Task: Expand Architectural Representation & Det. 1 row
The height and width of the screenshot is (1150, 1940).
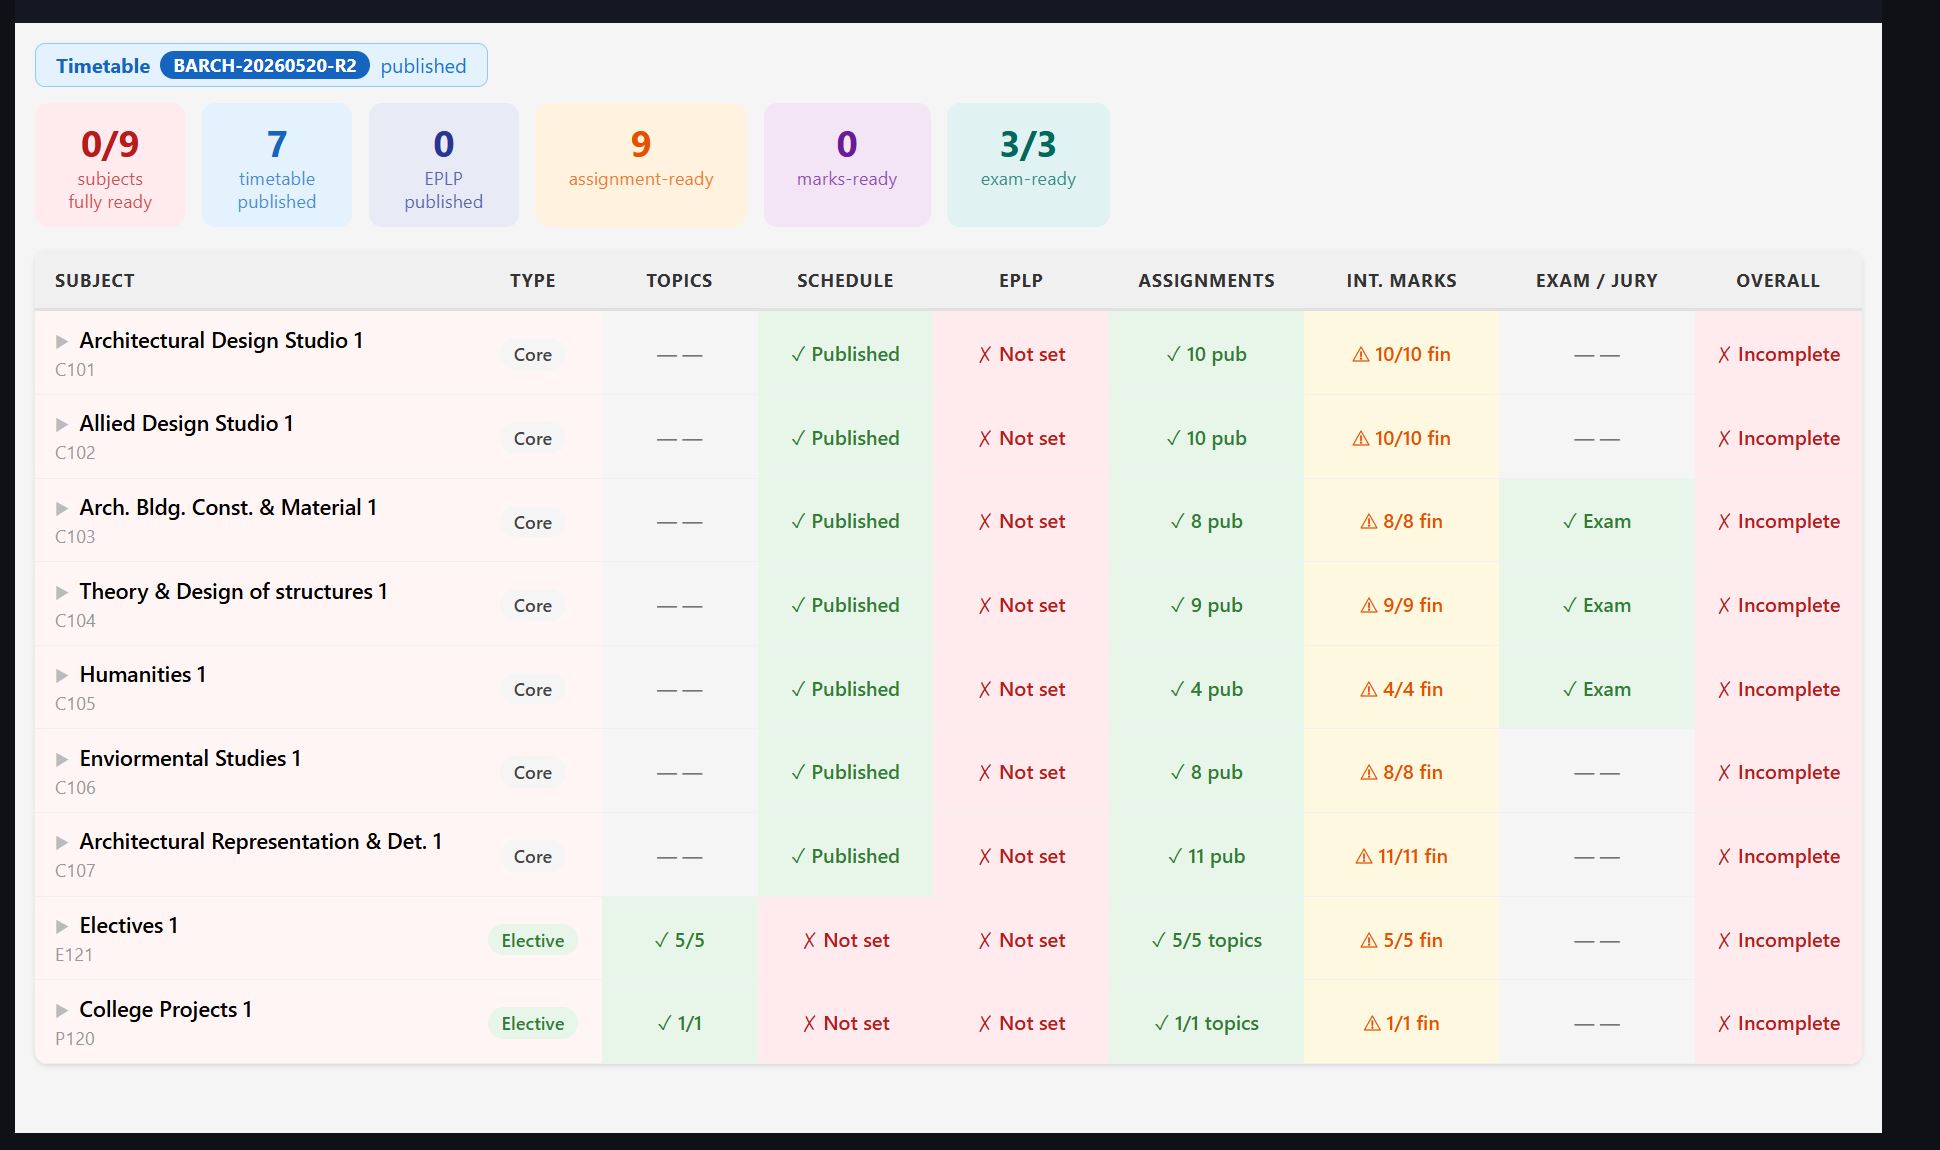Action: click(x=62, y=843)
